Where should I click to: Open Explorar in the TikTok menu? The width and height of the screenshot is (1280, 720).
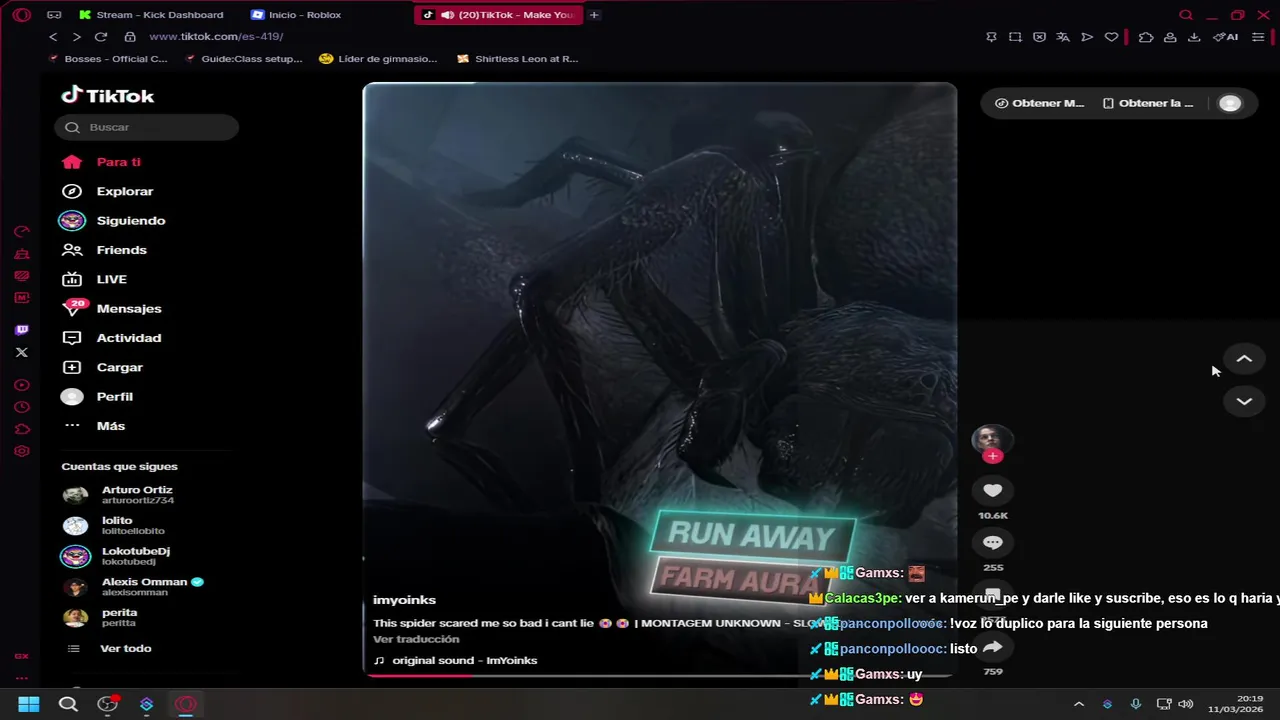point(107,191)
